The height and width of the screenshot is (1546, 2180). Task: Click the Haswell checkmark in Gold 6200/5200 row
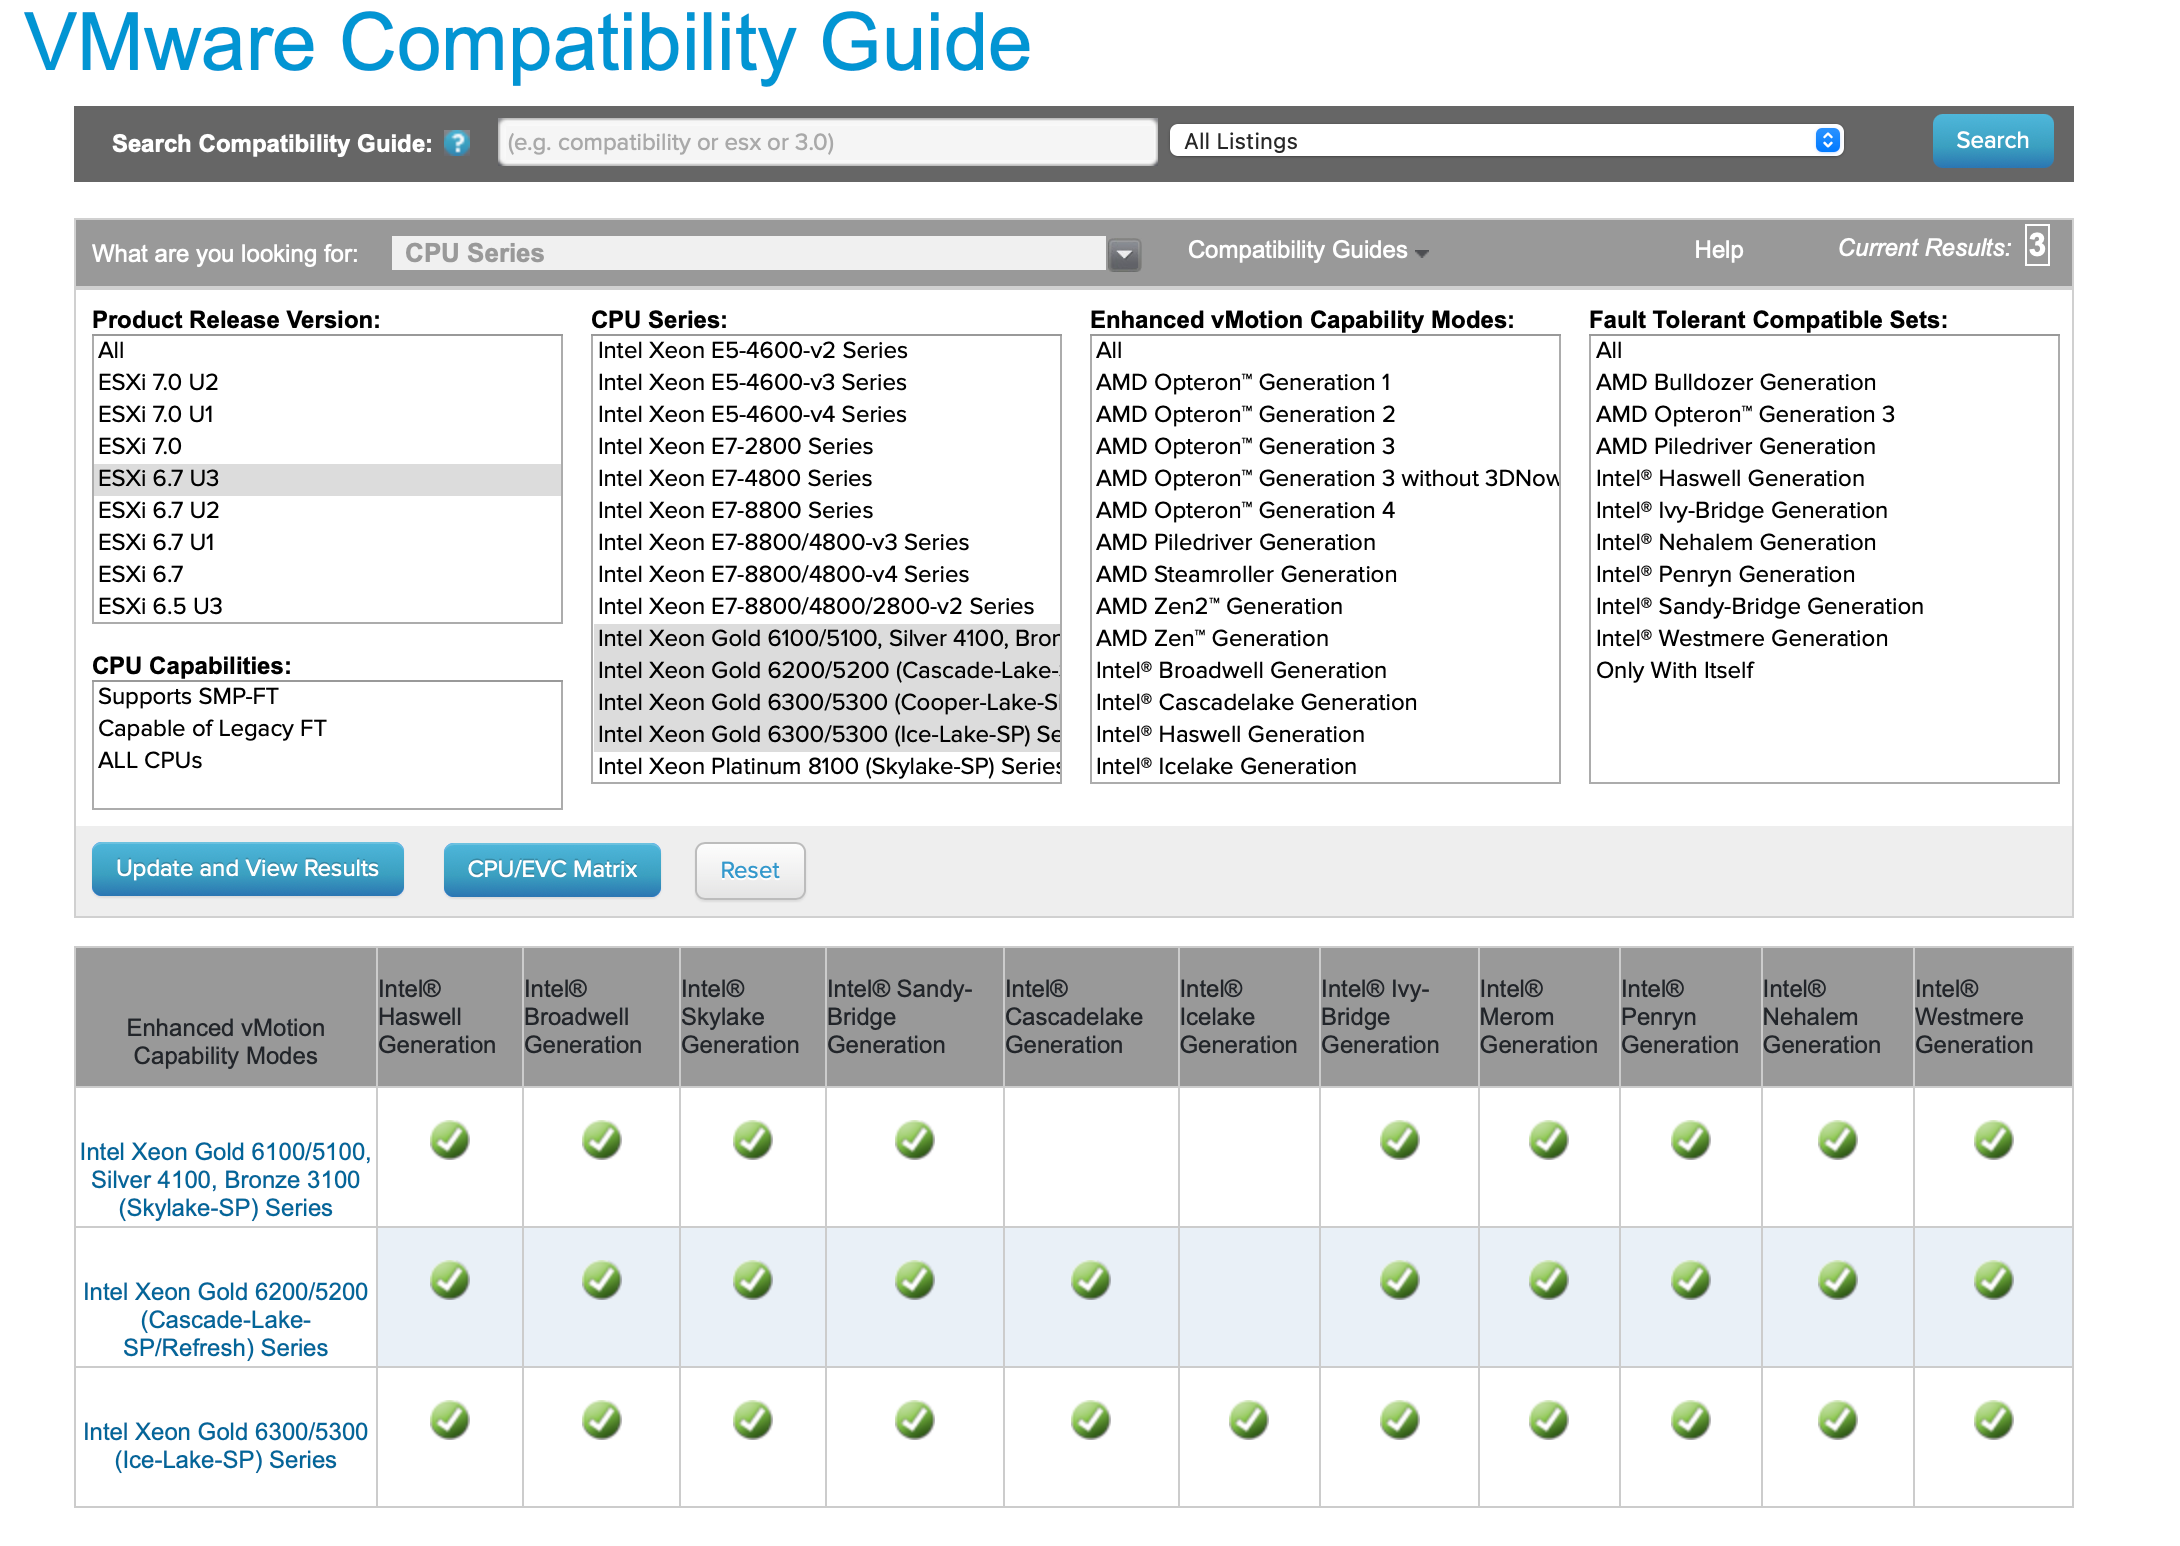coord(450,1280)
